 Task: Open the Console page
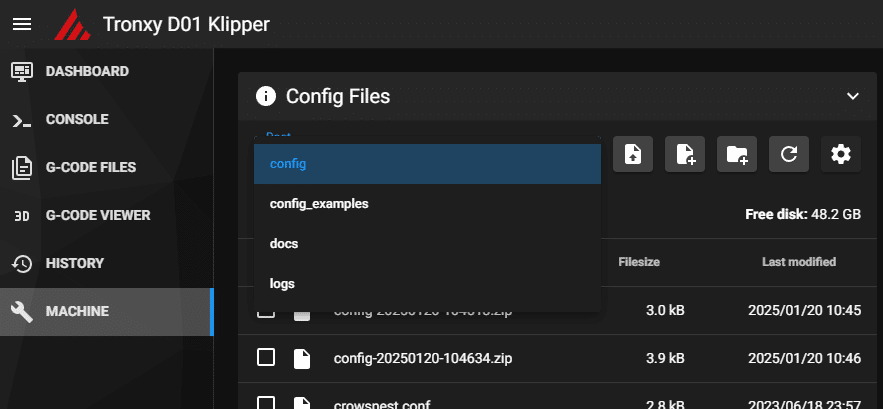106,119
